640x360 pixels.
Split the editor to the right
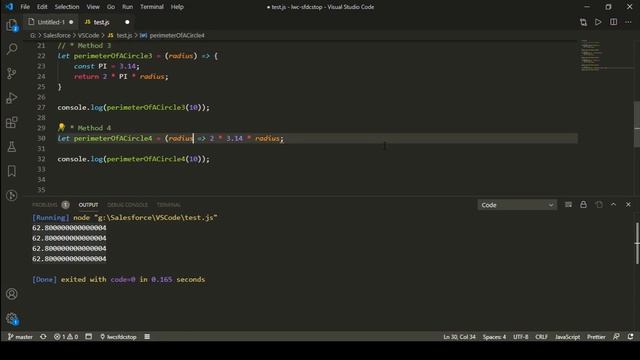[x=613, y=22]
